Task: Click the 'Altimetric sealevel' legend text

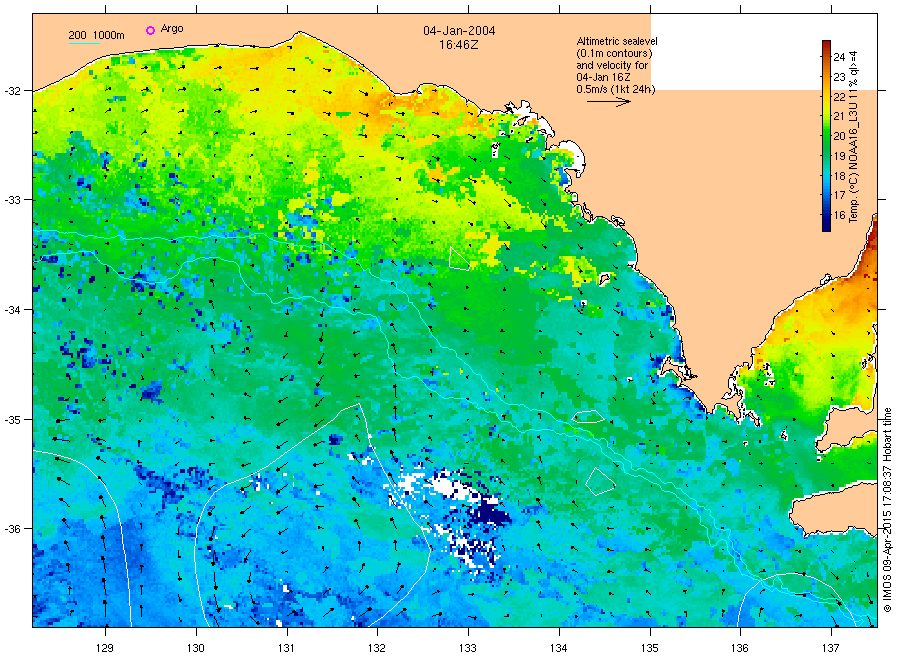Action: click(617, 41)
